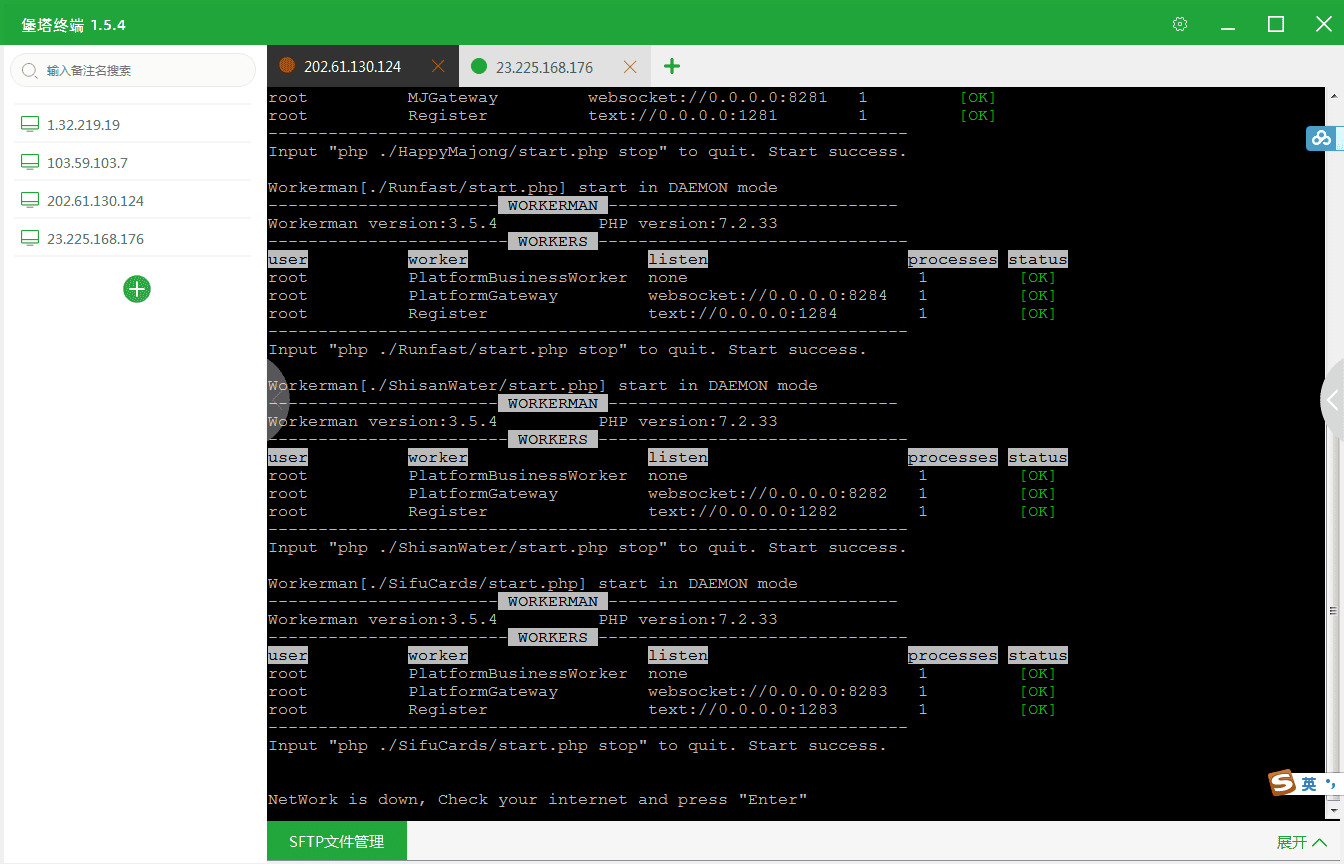The image size is (1344, 864).
Task: Connect to 23.225.168.176 from sidebar
Action: 95,239
